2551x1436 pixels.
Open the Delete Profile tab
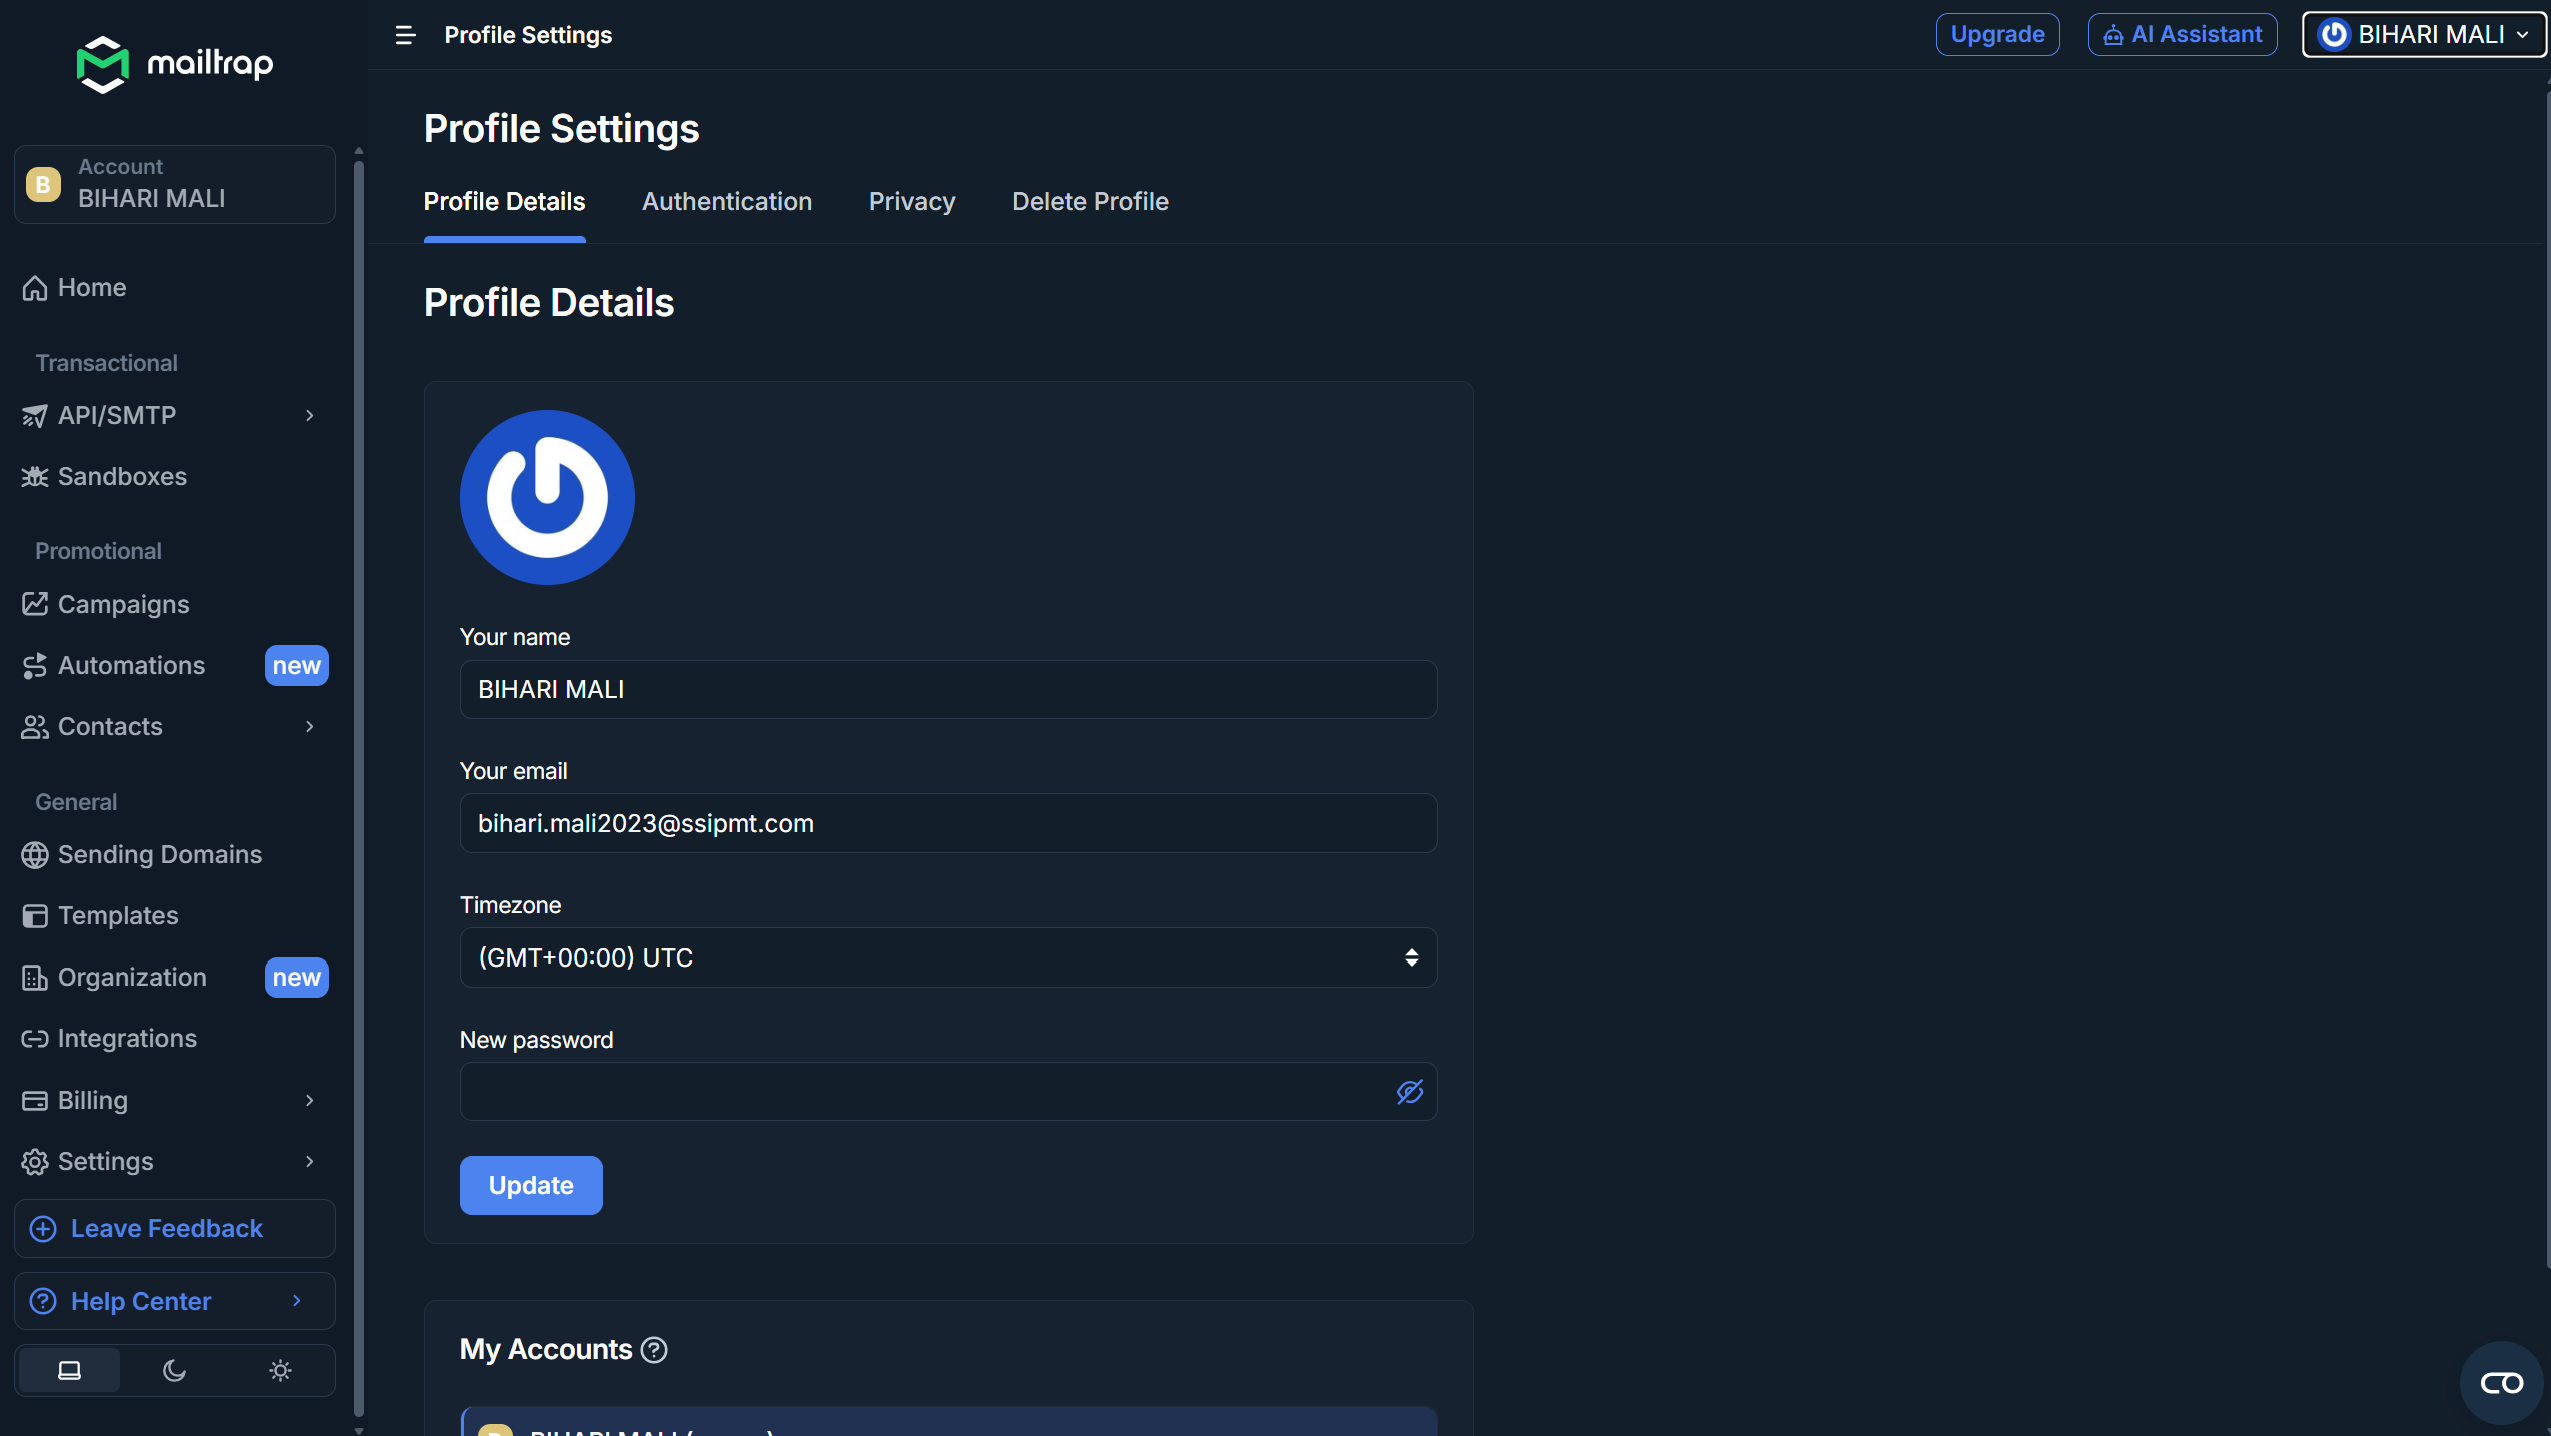click(x=1090, y=202)
